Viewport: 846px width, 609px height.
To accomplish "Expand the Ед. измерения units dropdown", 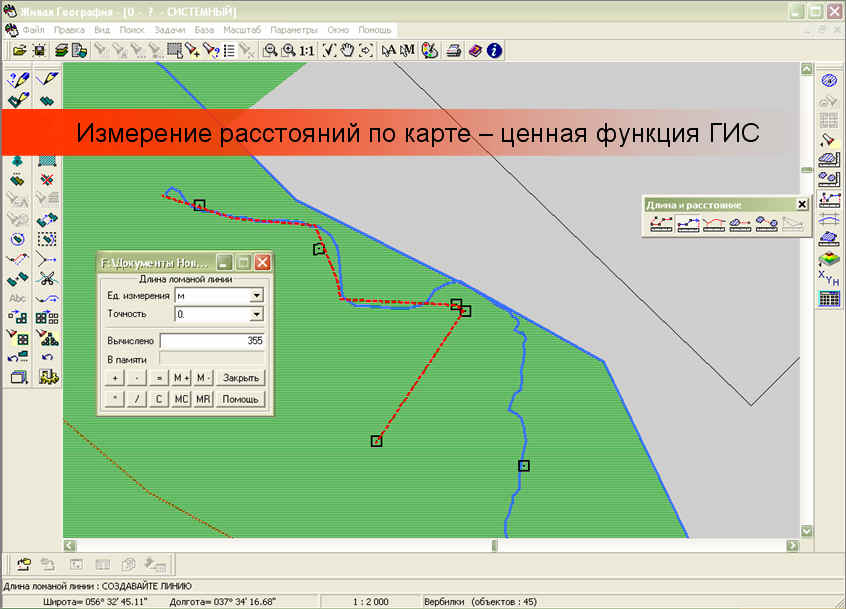I will 256,296.
